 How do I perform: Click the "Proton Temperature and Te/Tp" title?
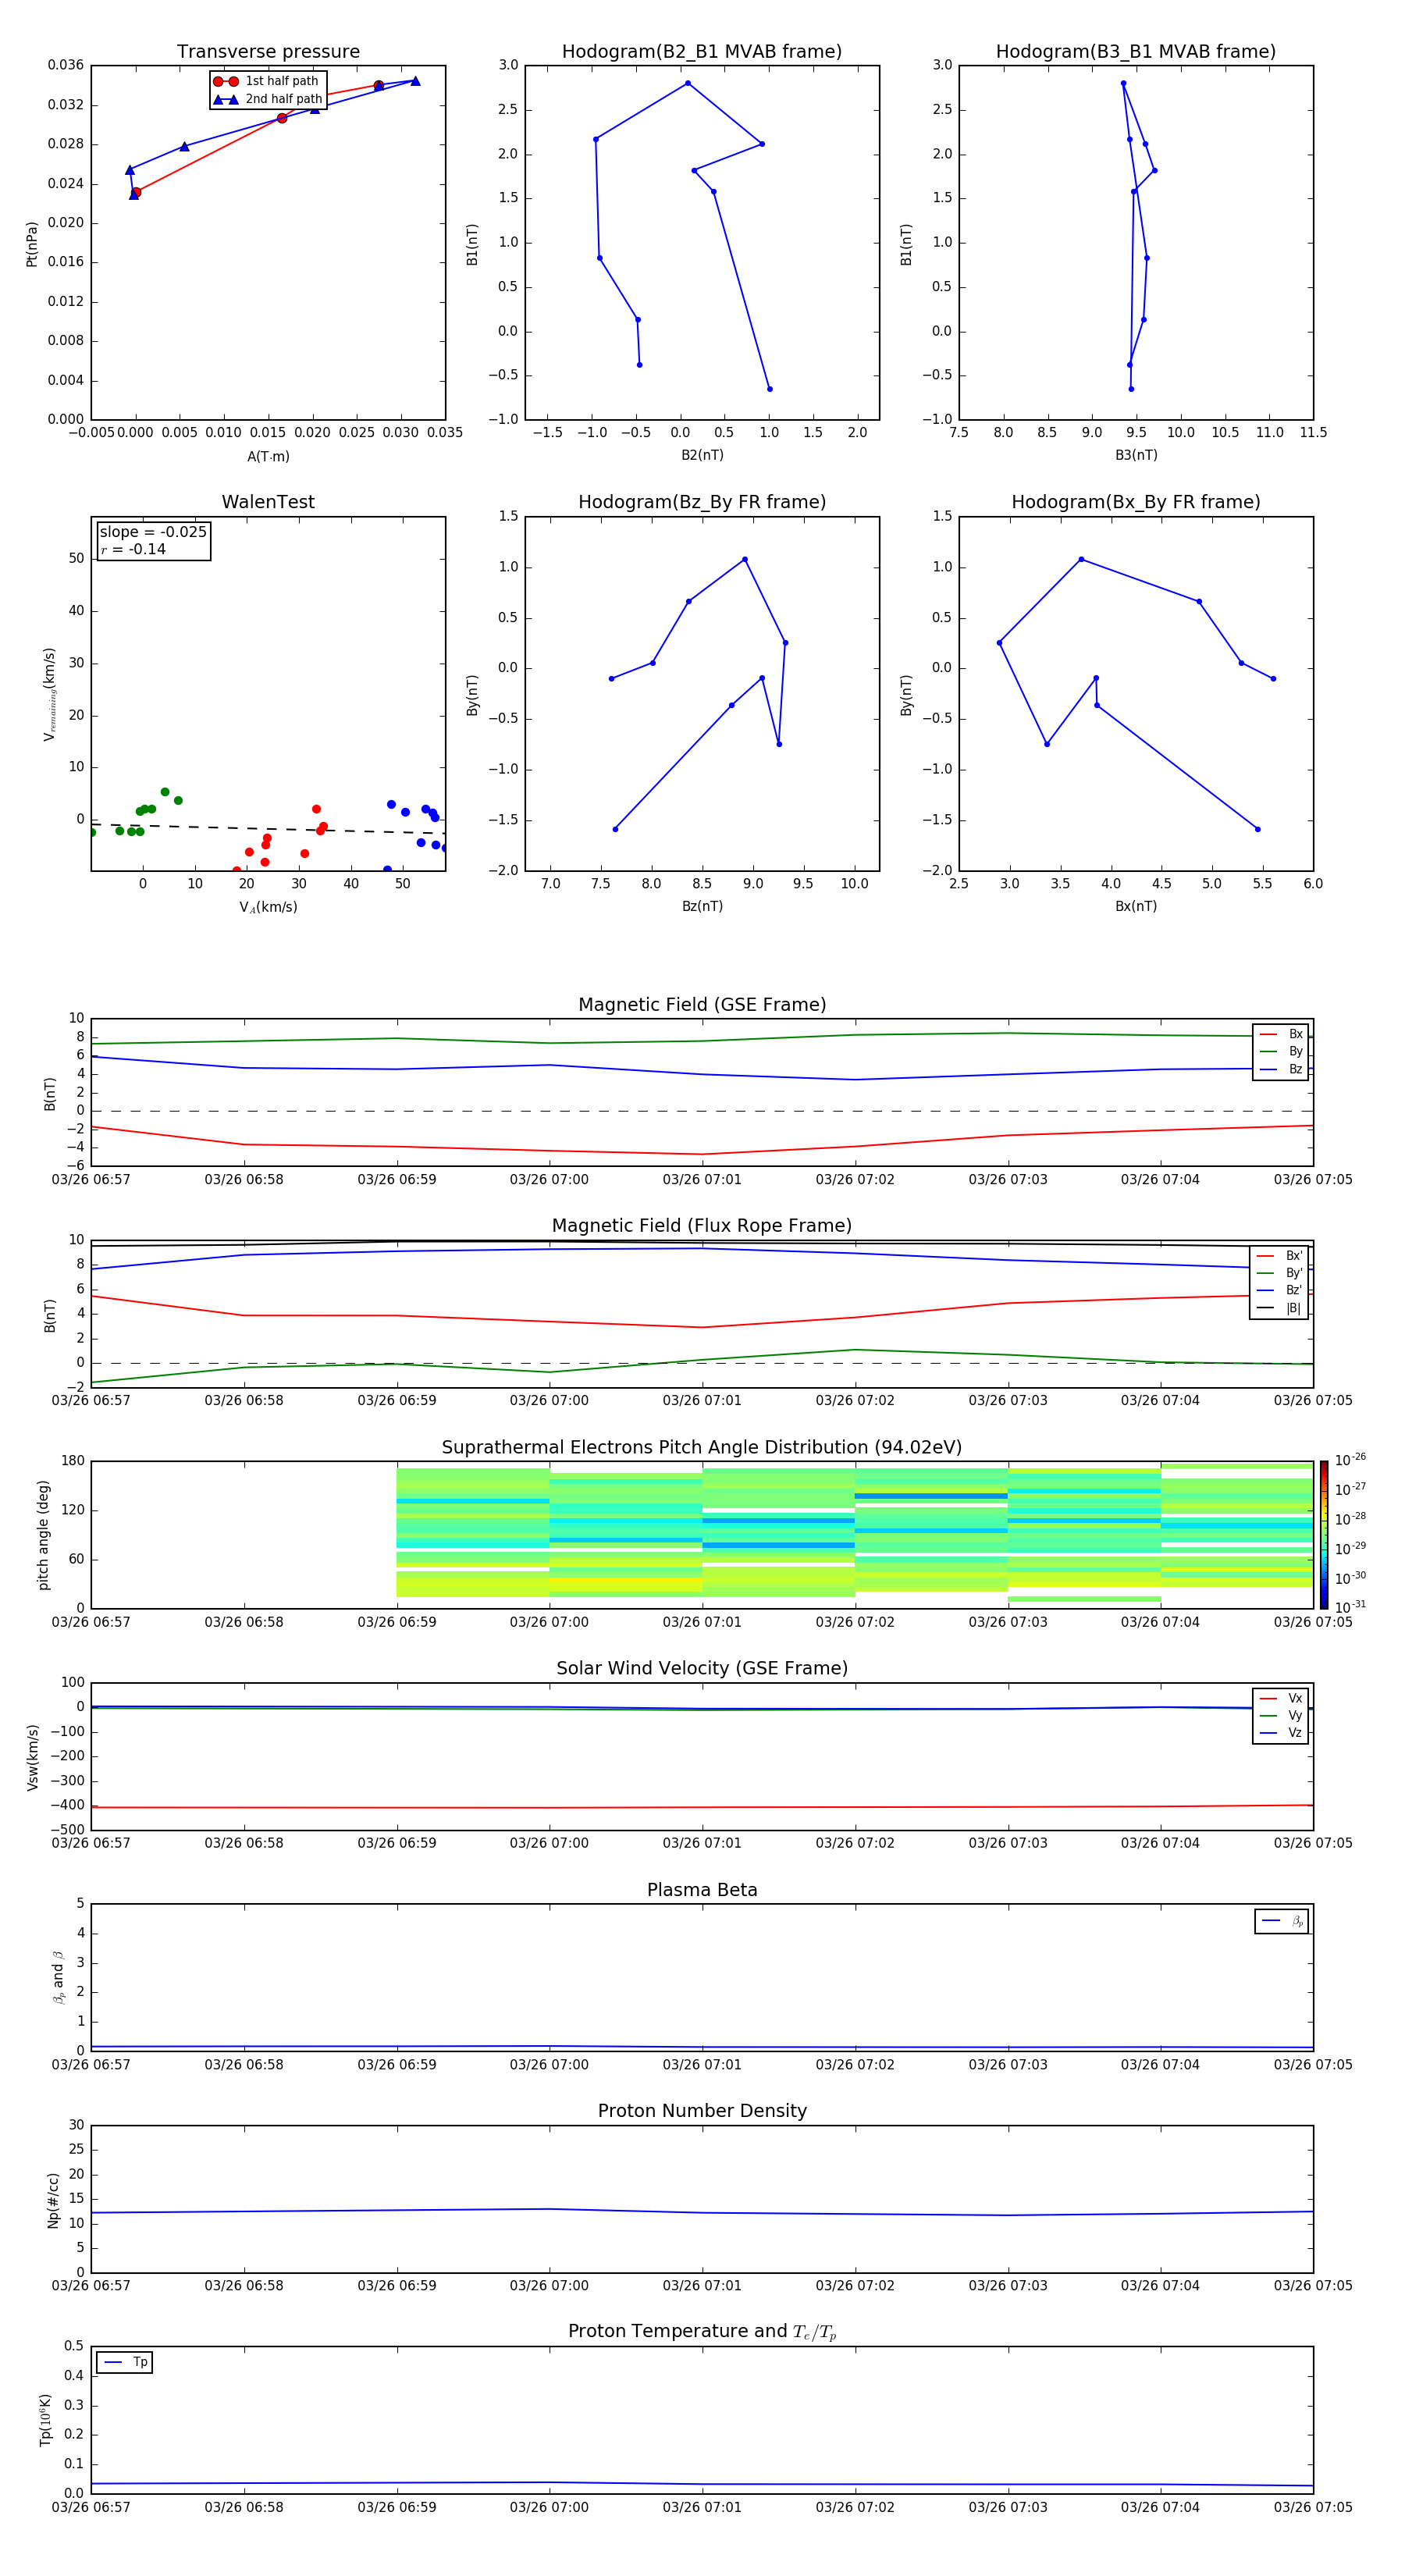click(702, 2332)
